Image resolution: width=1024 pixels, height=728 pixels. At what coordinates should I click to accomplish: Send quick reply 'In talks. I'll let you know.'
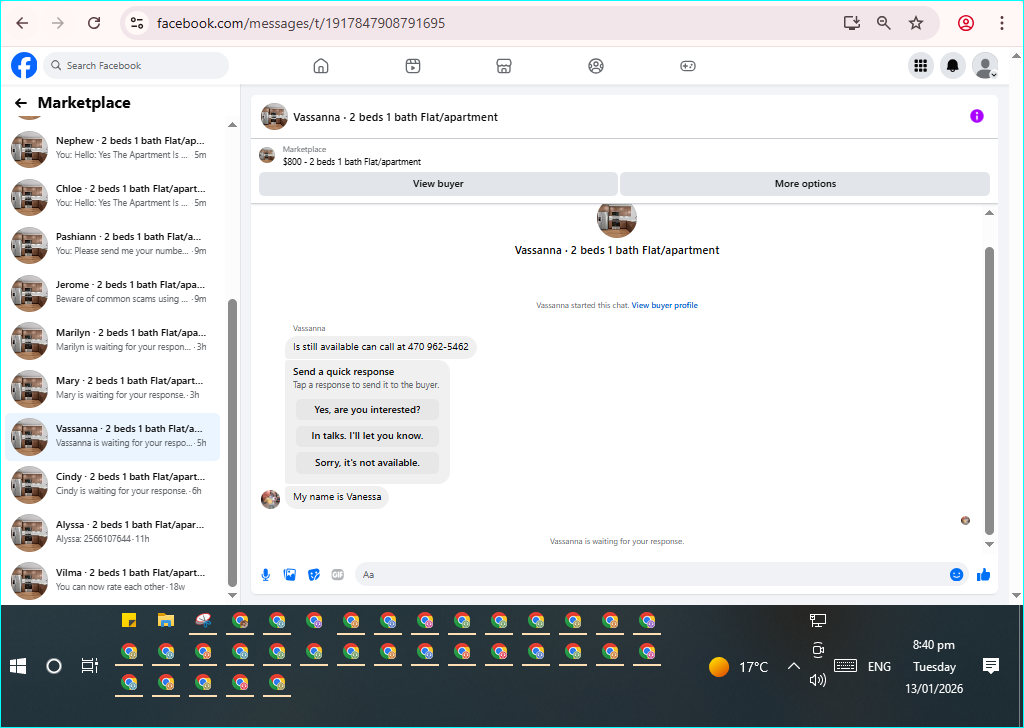point(367,436)
